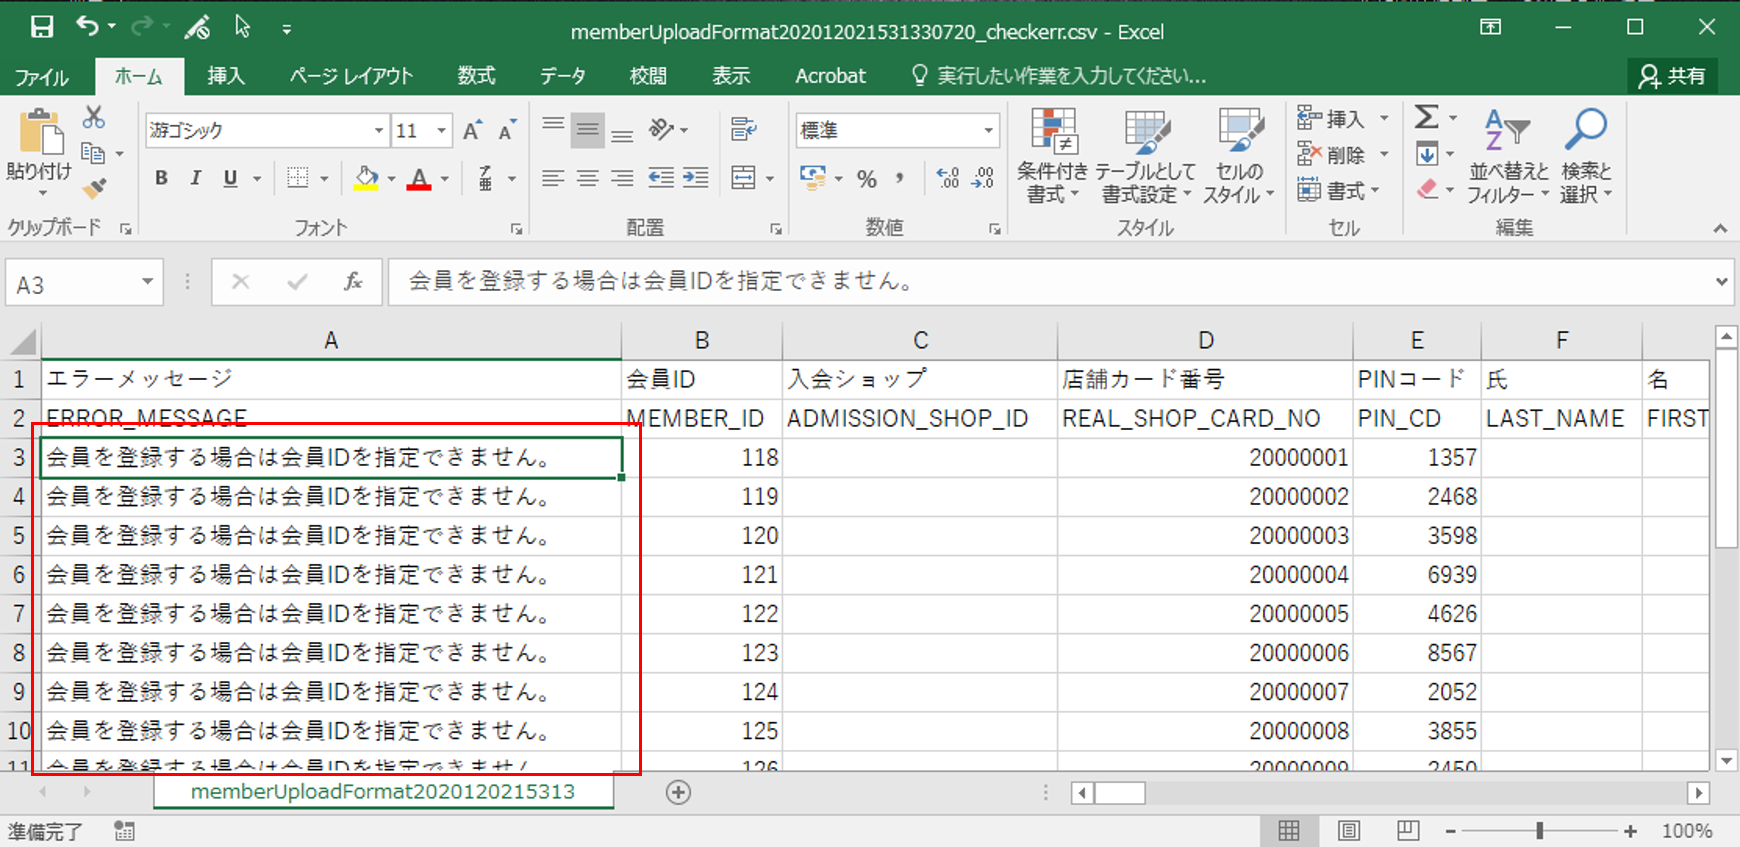The image size is (1740, 847).
Task: Open the 挿入 ribbon tab
Action: tap(225, 76)
